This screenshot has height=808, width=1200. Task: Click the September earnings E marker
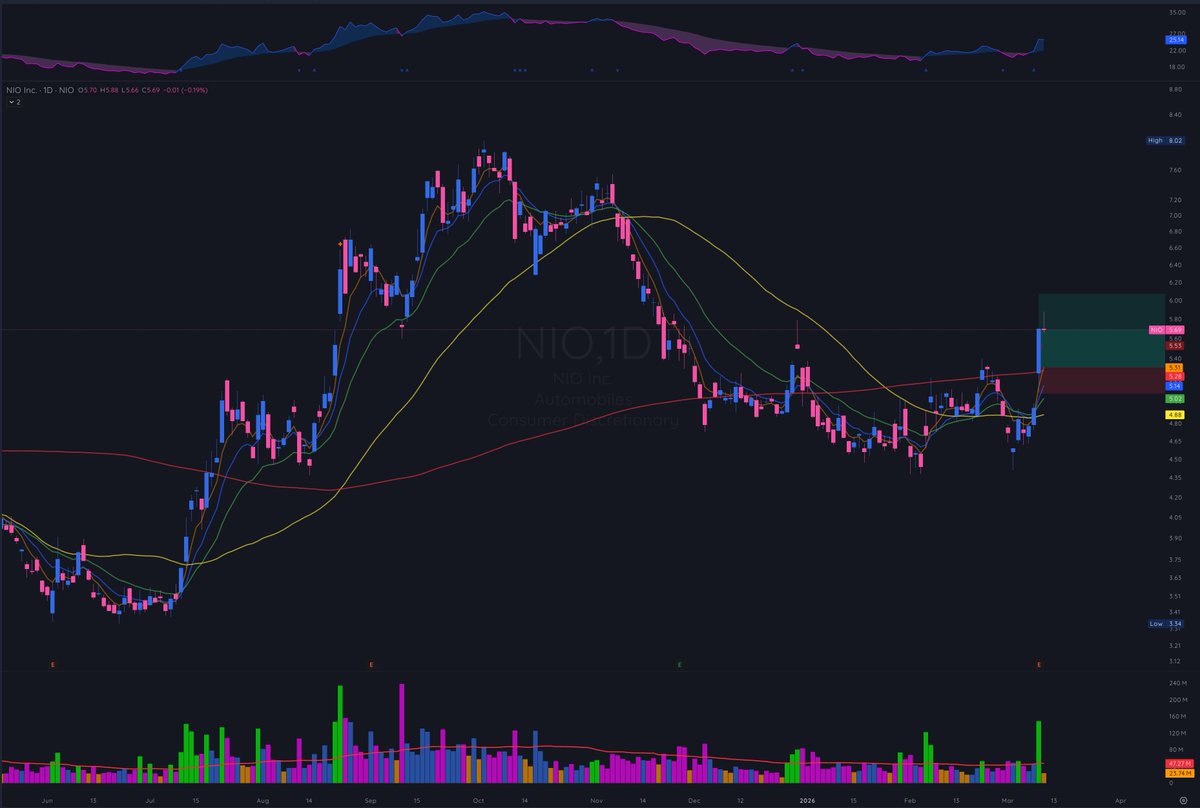(371, 664)
